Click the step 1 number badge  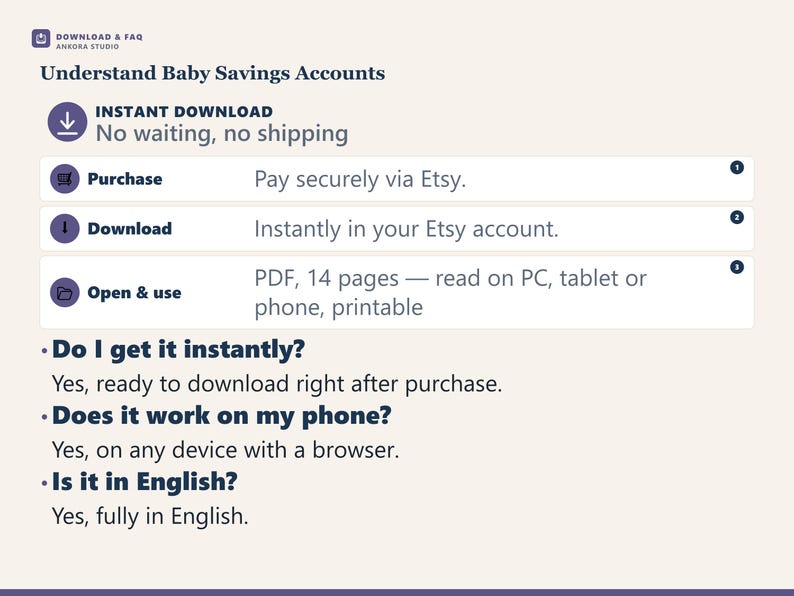click(x=737, y=167)
